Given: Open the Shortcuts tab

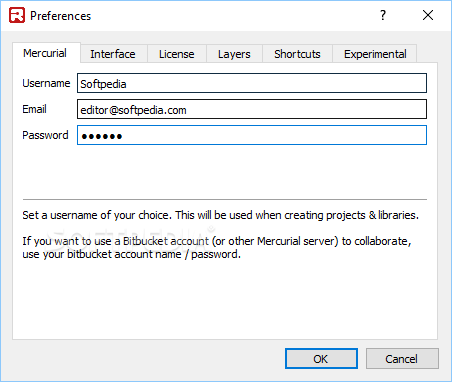Looking at the screenshot, I should point(297,54).
